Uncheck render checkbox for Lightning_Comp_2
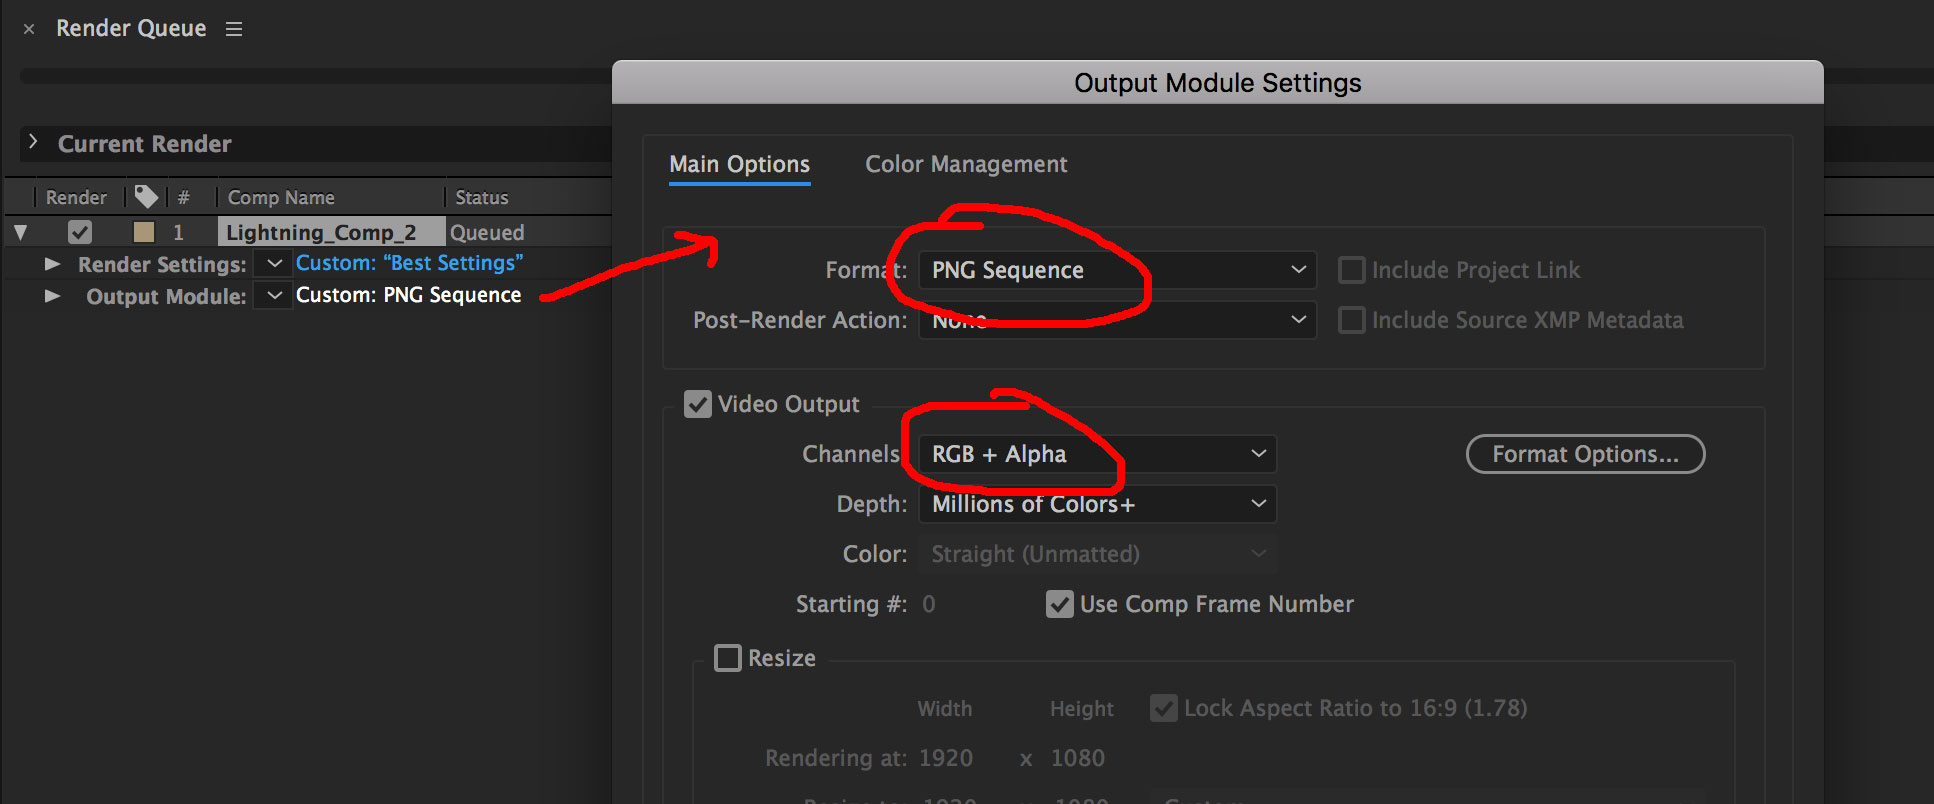The height and width of the screenshot is (804, 1934). pos(80,232)
